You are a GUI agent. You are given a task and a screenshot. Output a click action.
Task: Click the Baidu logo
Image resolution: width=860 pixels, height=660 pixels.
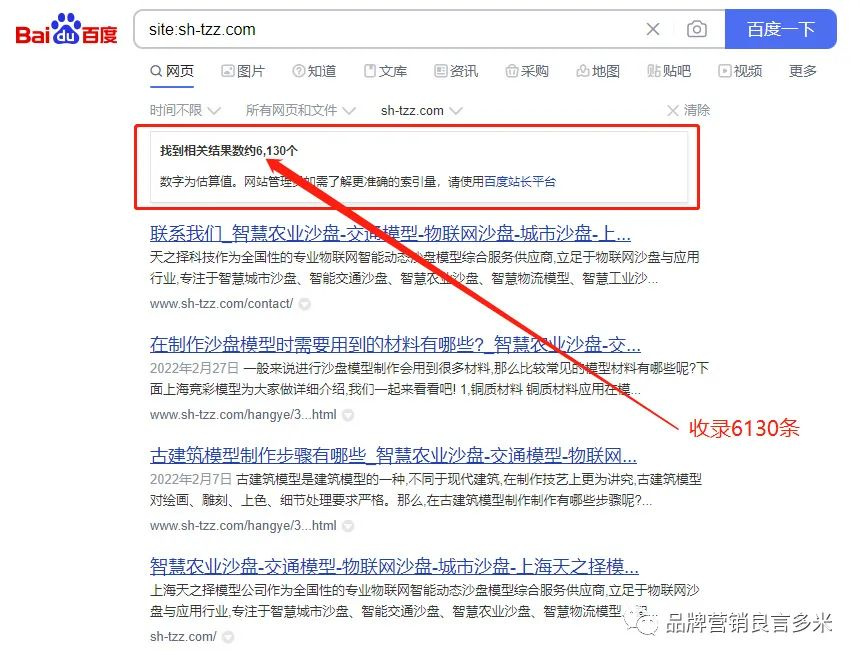pyautogui.click(x=66, y=29)
